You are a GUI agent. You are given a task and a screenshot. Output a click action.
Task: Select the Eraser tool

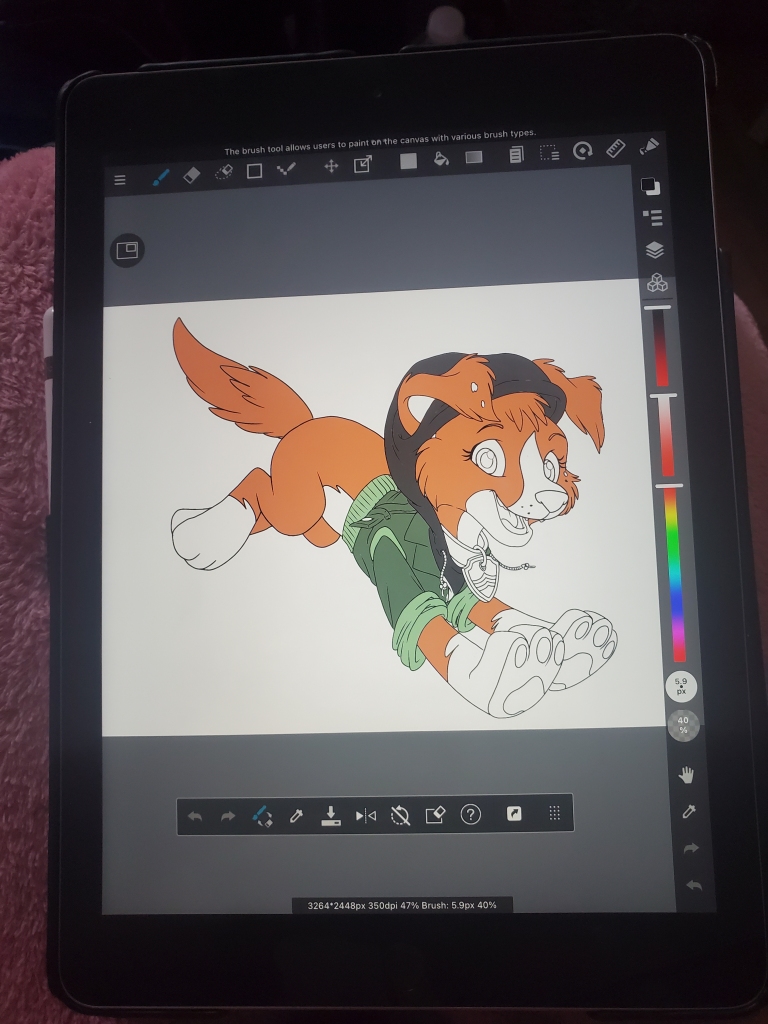pyautogui.click(x=192, y=175)
